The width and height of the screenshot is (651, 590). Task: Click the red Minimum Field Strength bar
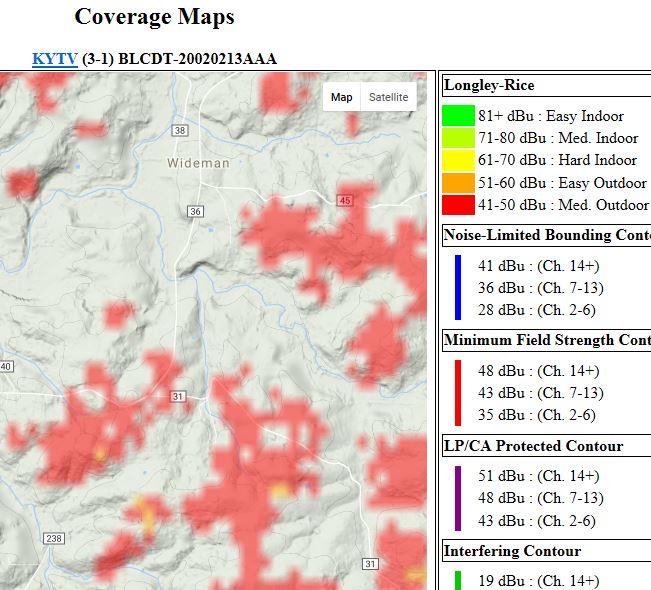(x=458, y=392)
